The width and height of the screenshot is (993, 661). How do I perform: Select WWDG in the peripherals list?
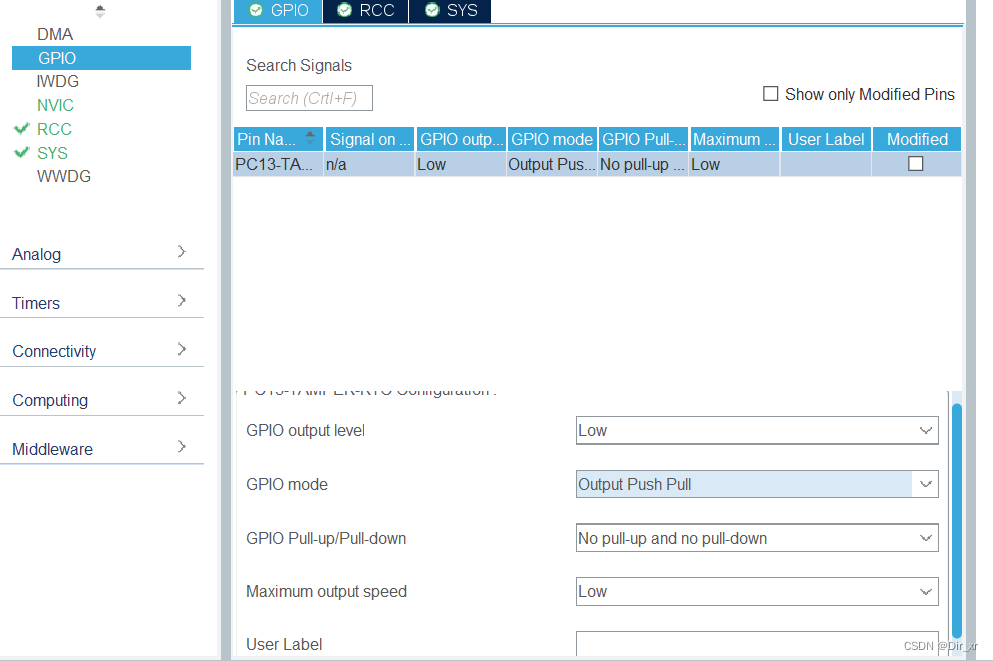tap(63, 177)
